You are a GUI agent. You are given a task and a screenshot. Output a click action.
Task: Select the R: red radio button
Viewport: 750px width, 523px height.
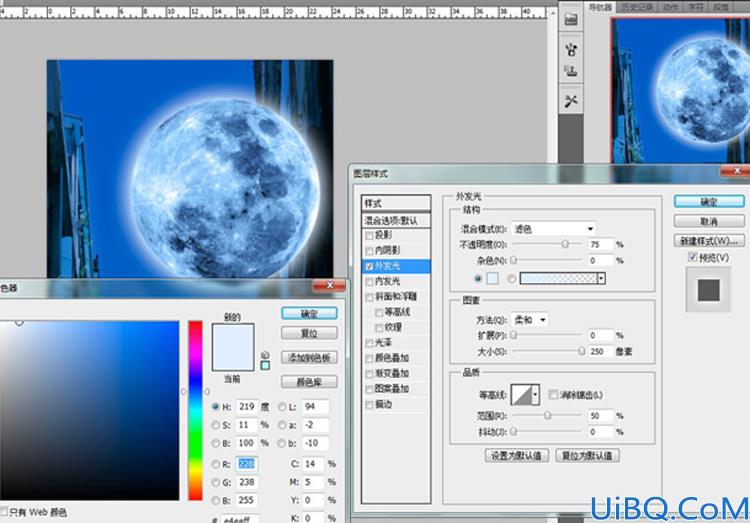215,464
